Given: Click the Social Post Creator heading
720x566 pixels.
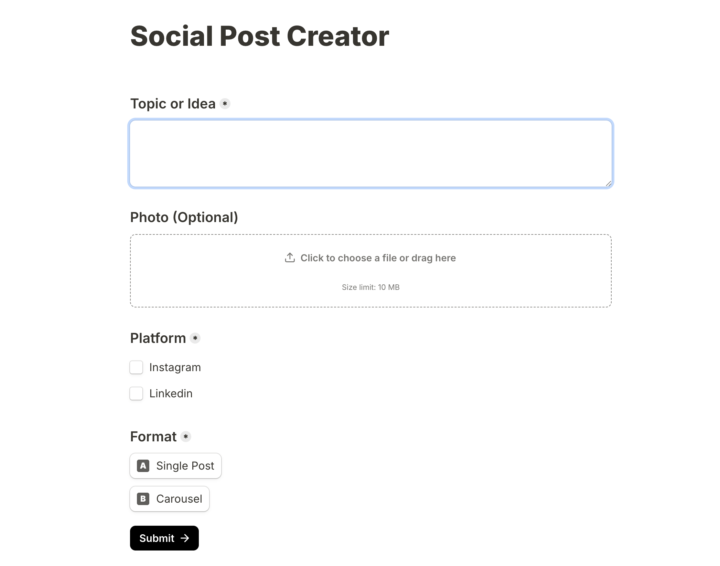Looking at the screenshot, I should tap(259, 36).
